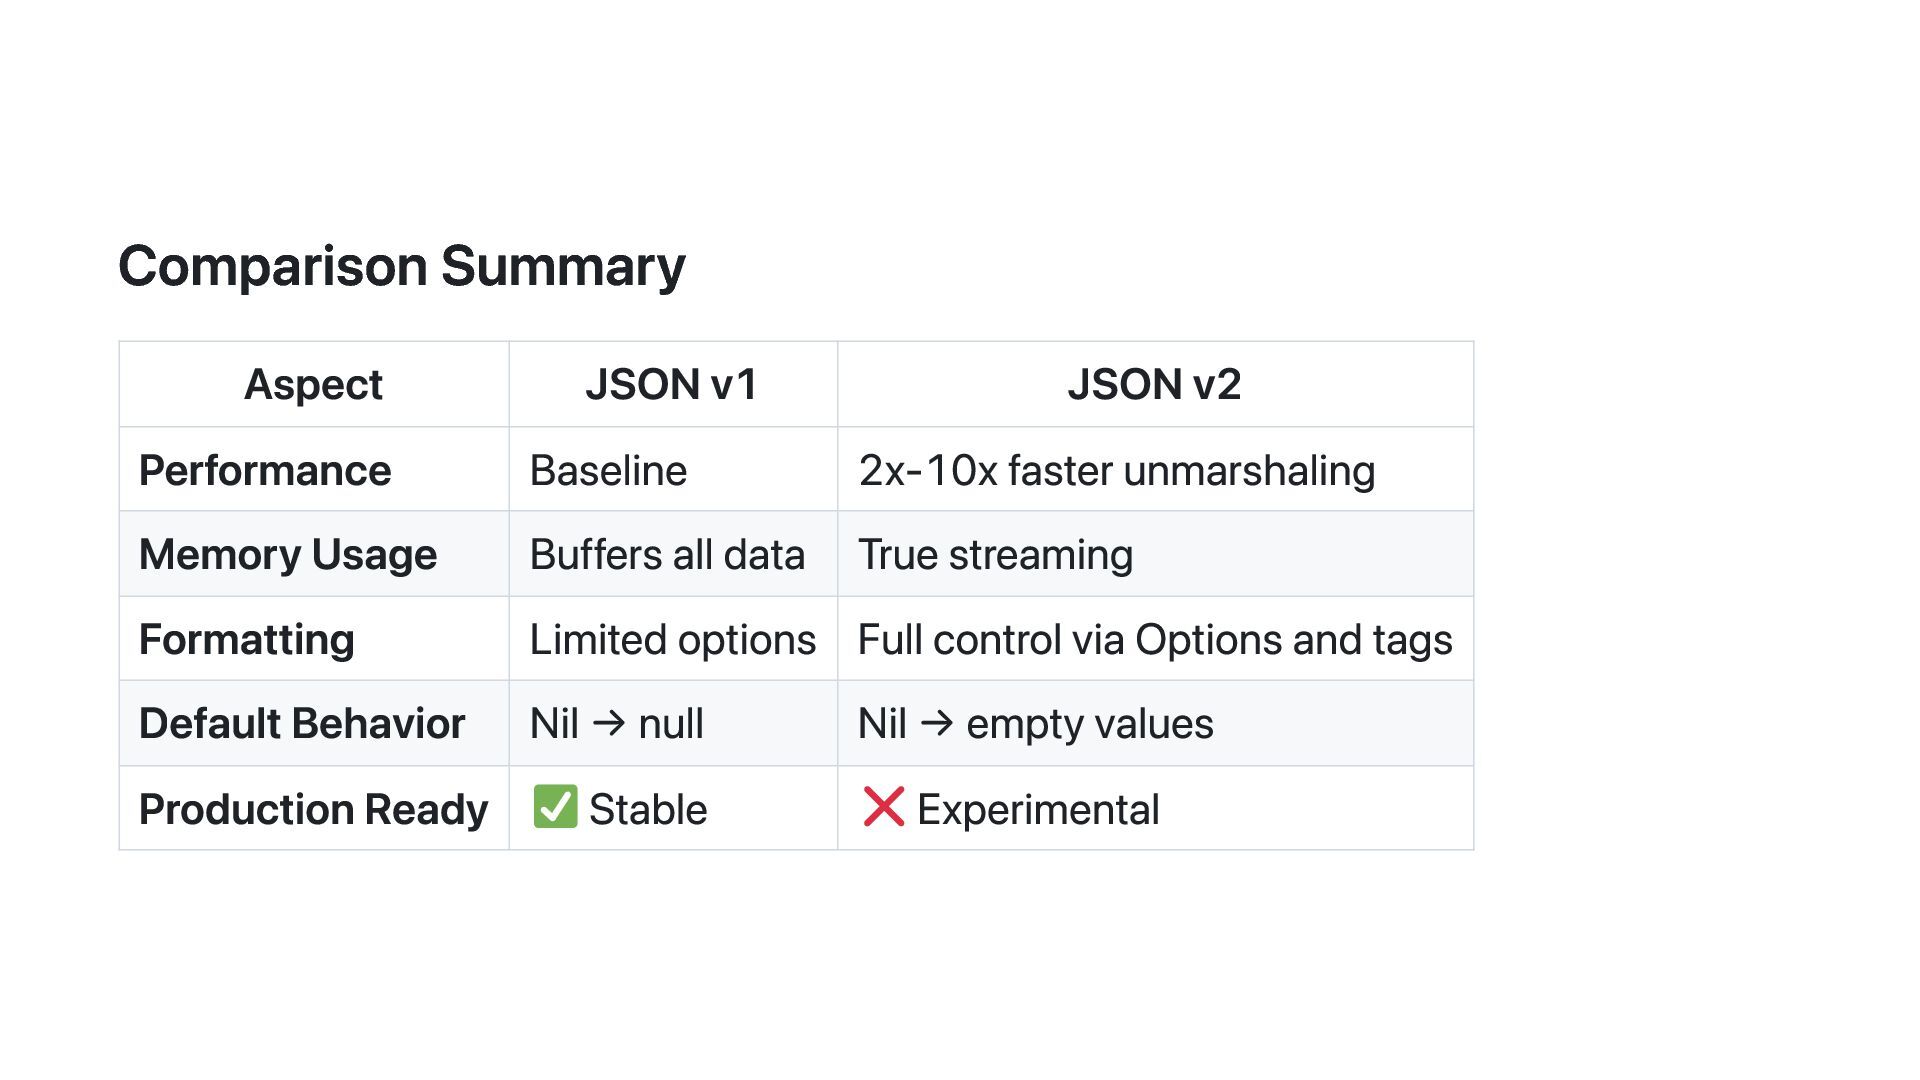Select the JSON v1 column header
This screenshot has height=1080, width=1920.
point(672,385)
